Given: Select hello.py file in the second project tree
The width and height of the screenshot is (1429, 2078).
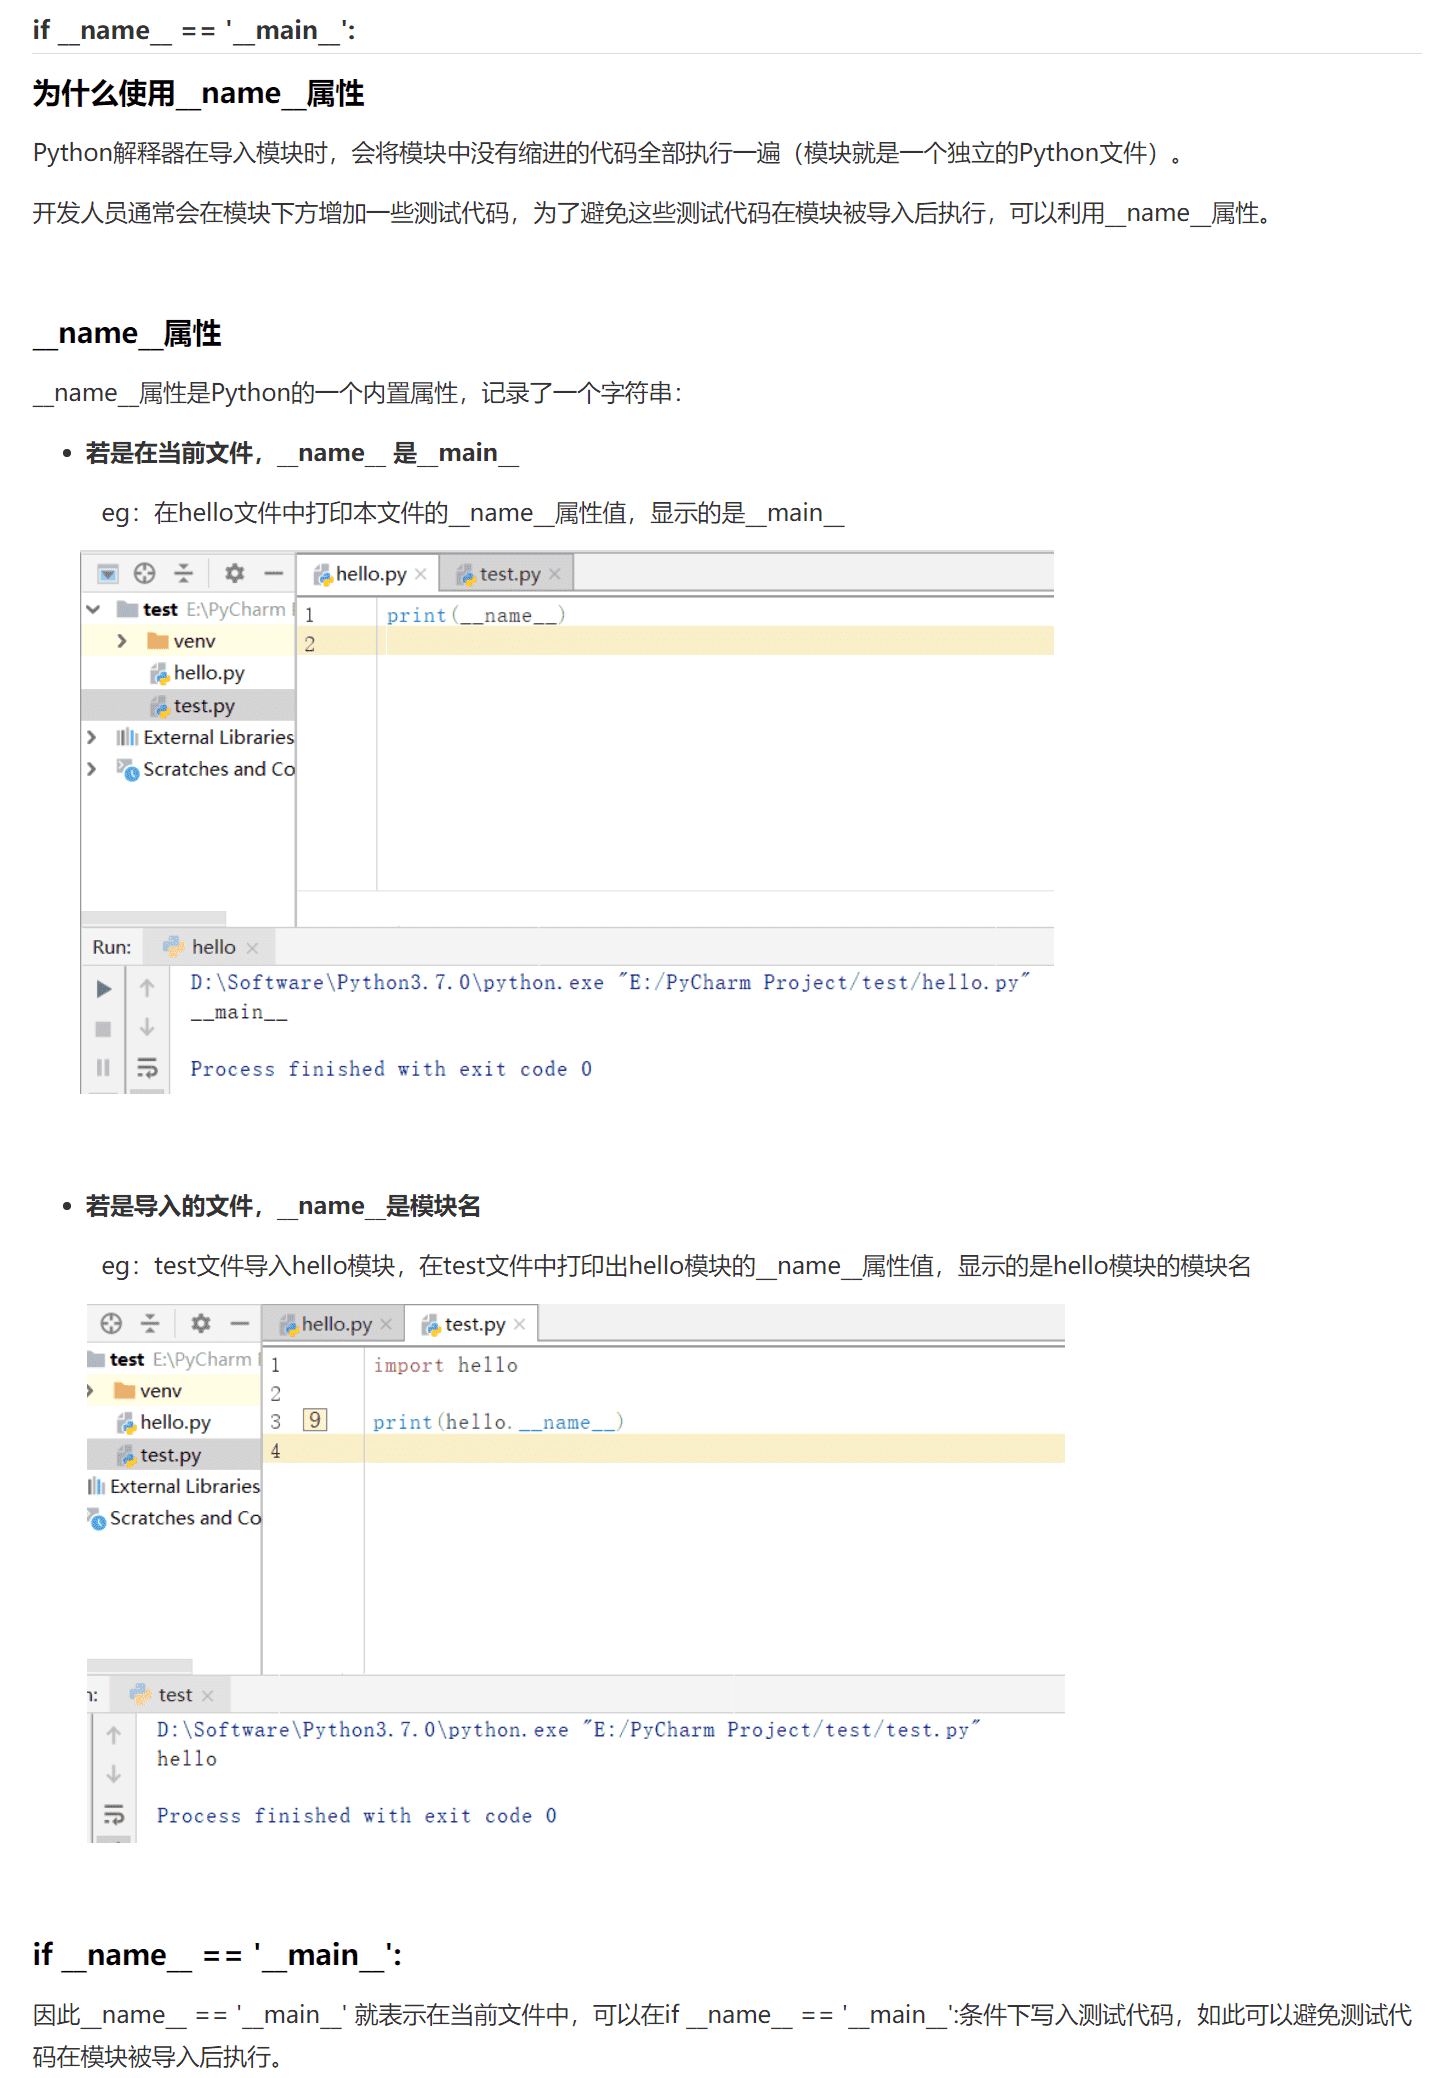Looking at the screenshot, I should (x=175, y=1422).
